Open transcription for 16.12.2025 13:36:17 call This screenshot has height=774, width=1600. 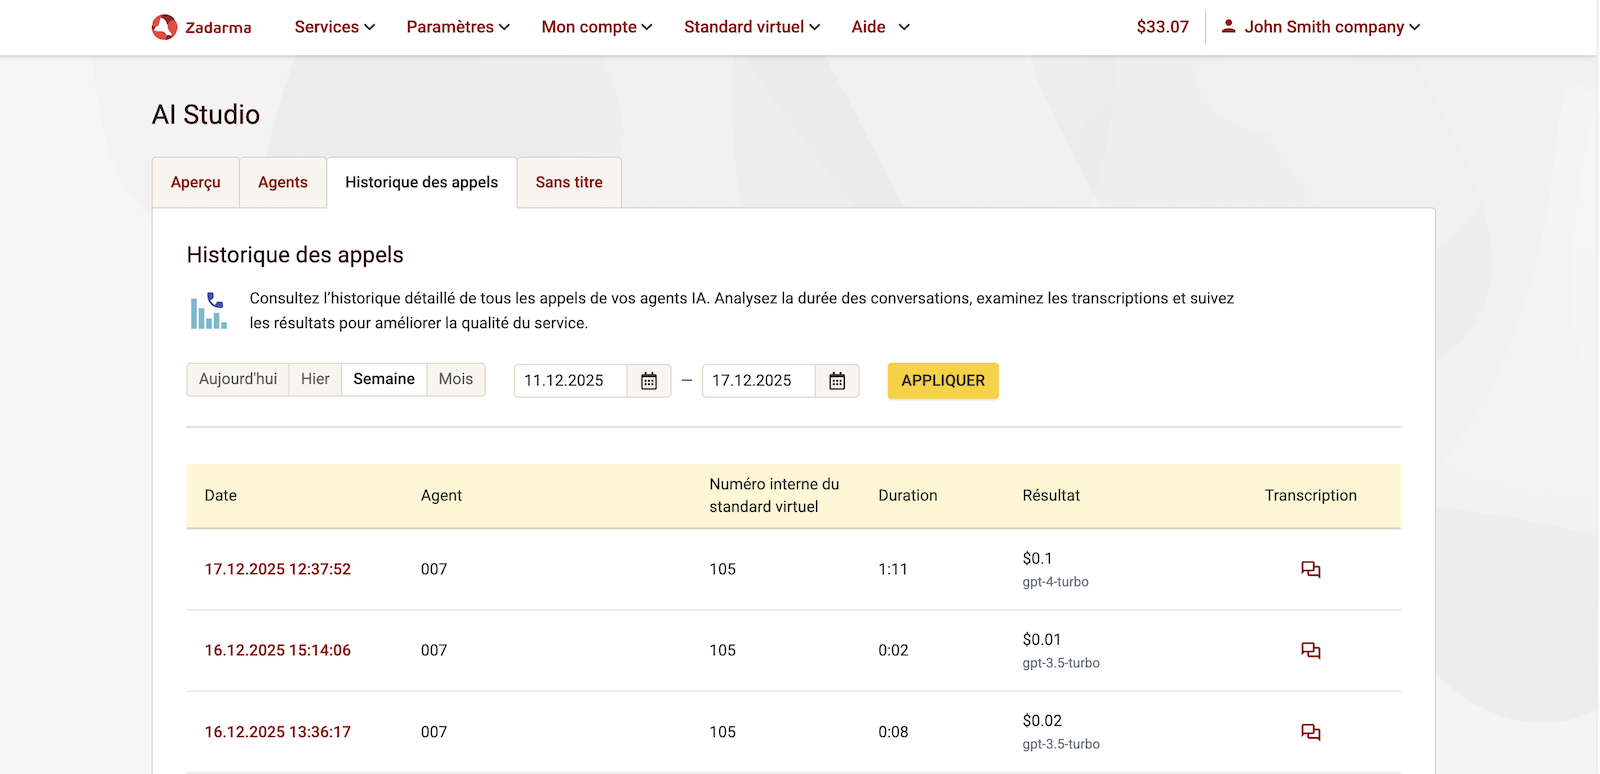[1310, 732]
